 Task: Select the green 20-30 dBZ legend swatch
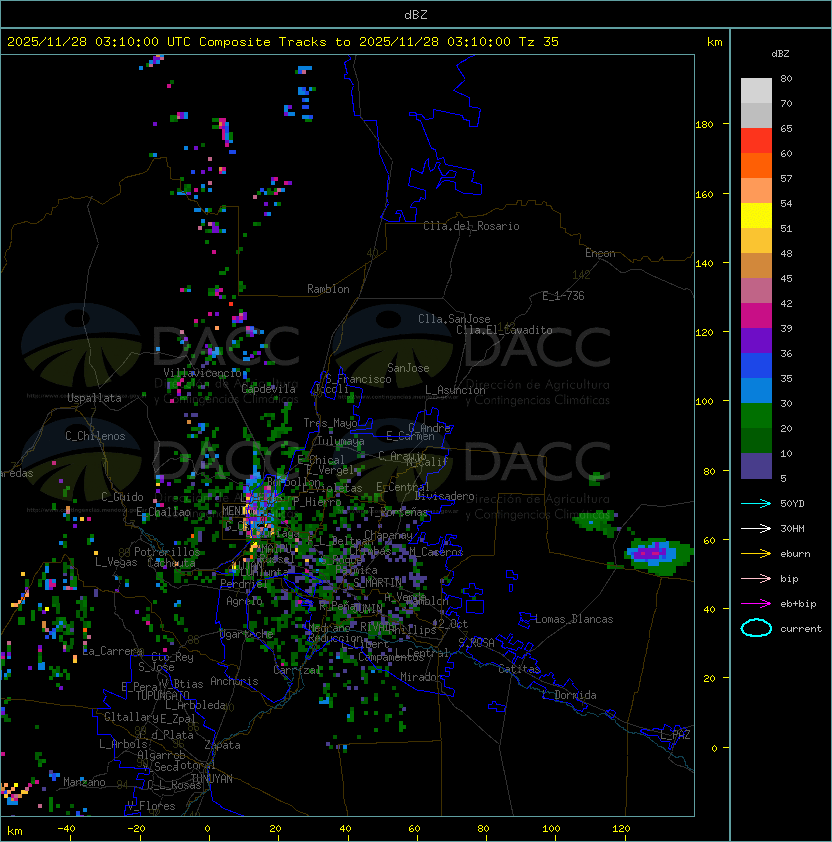tap(756, 416)
